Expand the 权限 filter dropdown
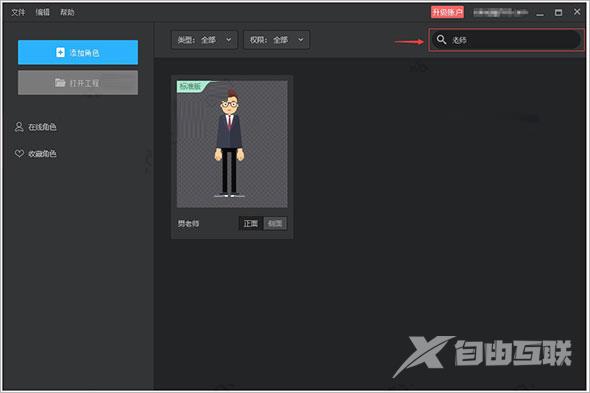This screenshot has height=393, width=590. [x=277, y=40]
